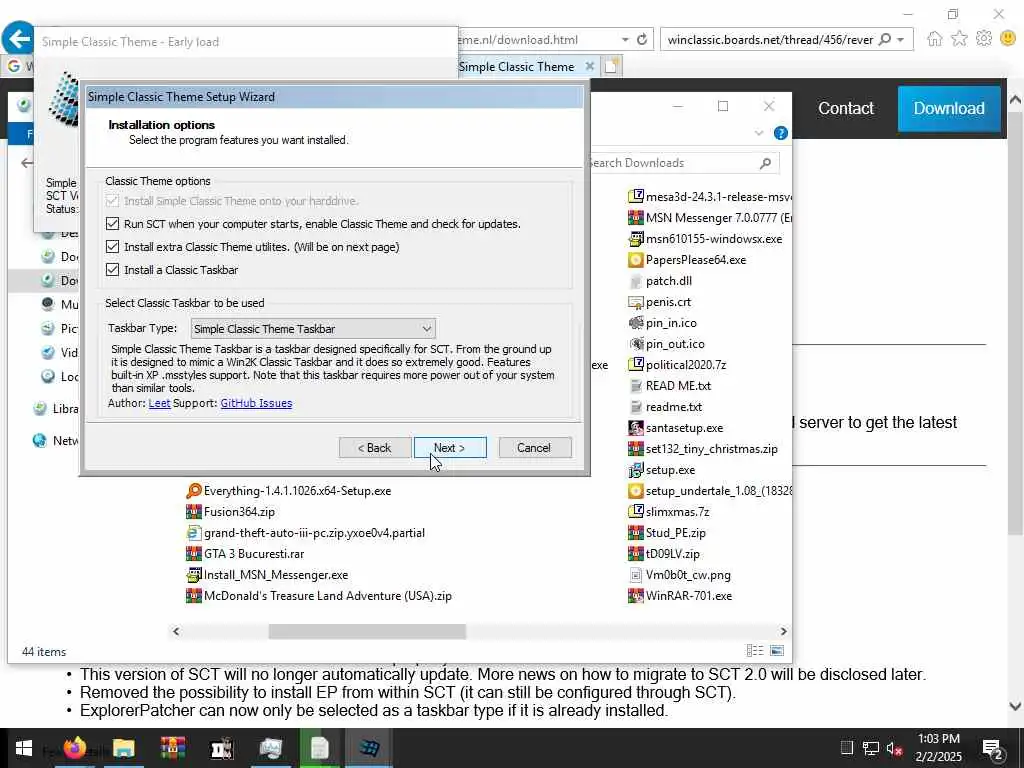The height and width of the screenshot is (768, 1024).
Task: Select Install_MSN_Messenger.exe file
Action: 267,575
